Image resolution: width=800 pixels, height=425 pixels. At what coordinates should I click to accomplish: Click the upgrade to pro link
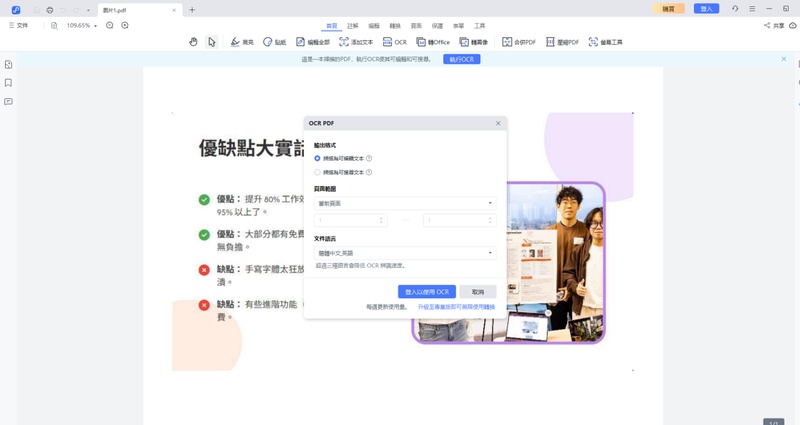coord(456,307)
